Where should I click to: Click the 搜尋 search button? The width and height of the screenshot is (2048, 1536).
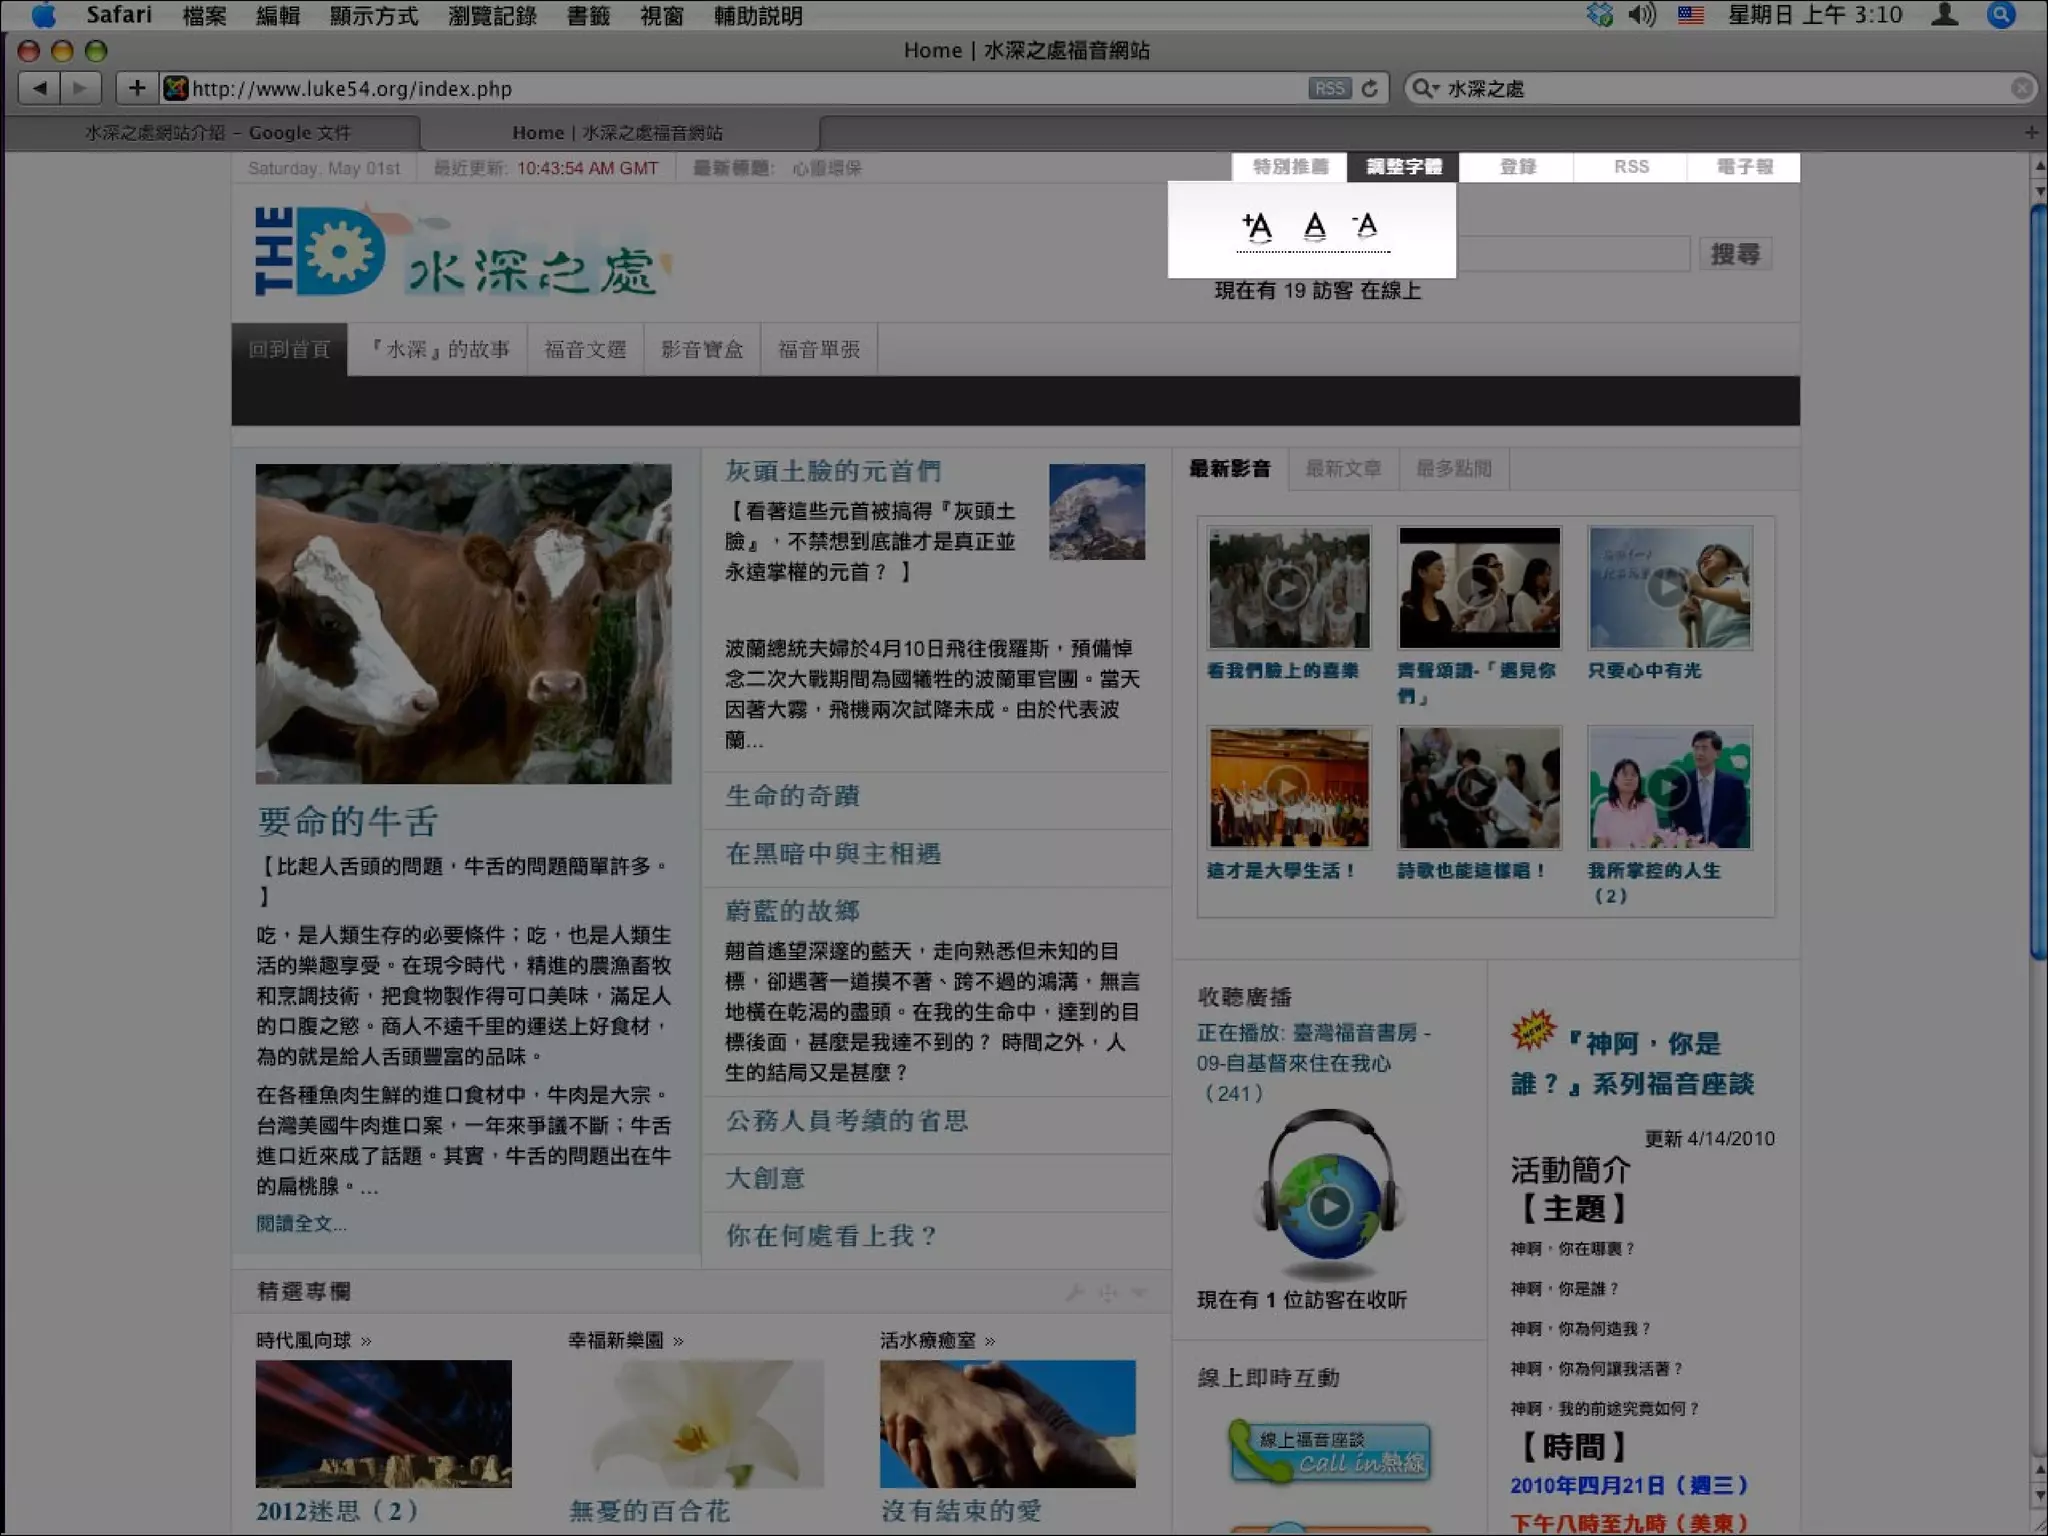tap(1734, 254)
